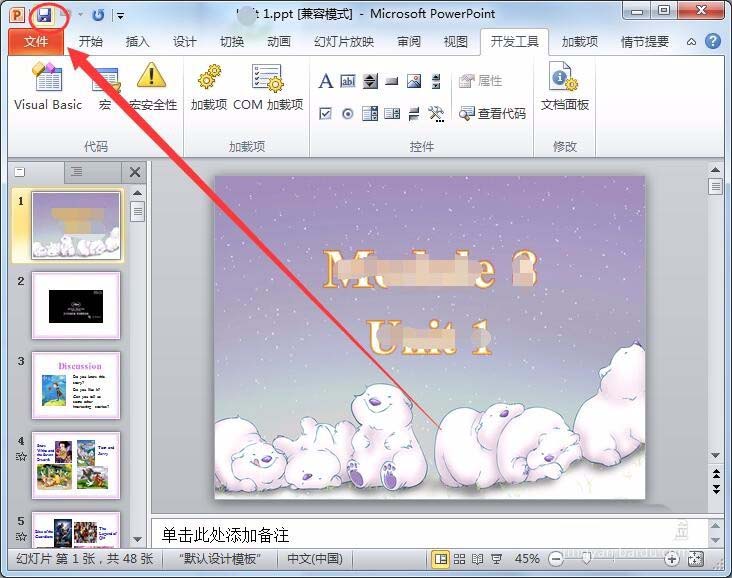Select the Spin Button control
This screenshot has height=578, width=732.
(370, 81)
